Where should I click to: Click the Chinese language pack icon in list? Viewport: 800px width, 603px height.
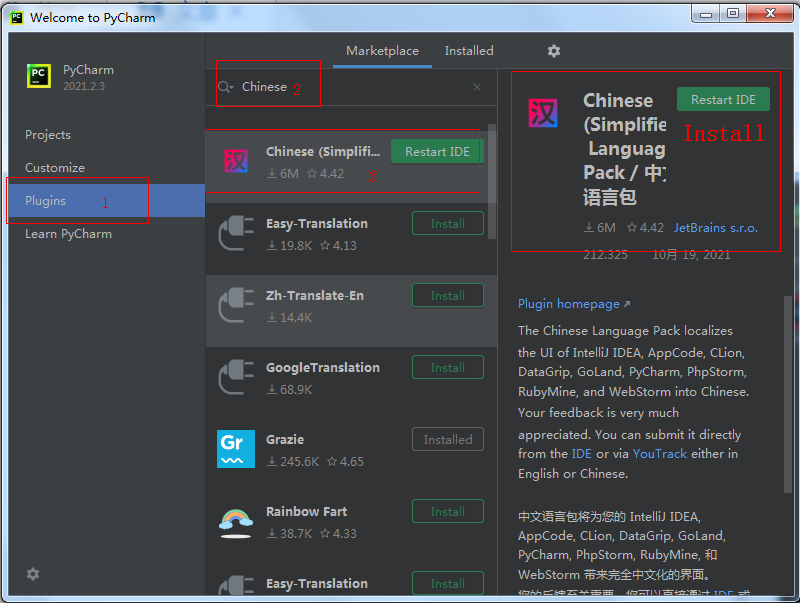[236, 161]
